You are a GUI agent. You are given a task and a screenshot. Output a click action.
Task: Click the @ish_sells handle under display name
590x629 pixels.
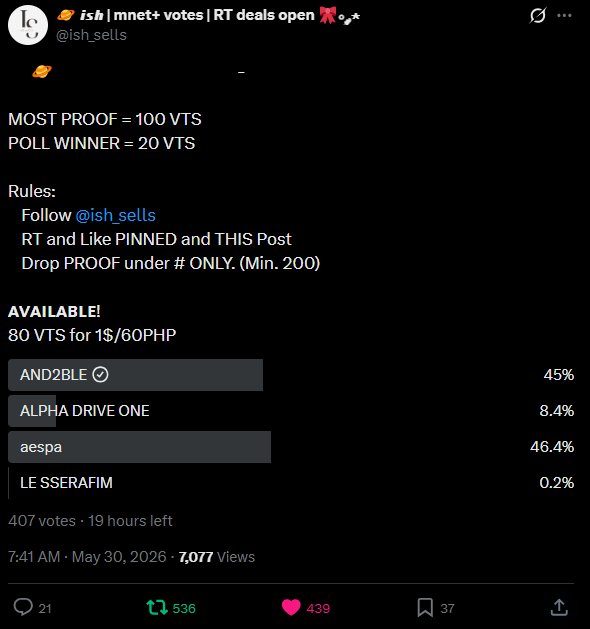click(x=91, y=35)
